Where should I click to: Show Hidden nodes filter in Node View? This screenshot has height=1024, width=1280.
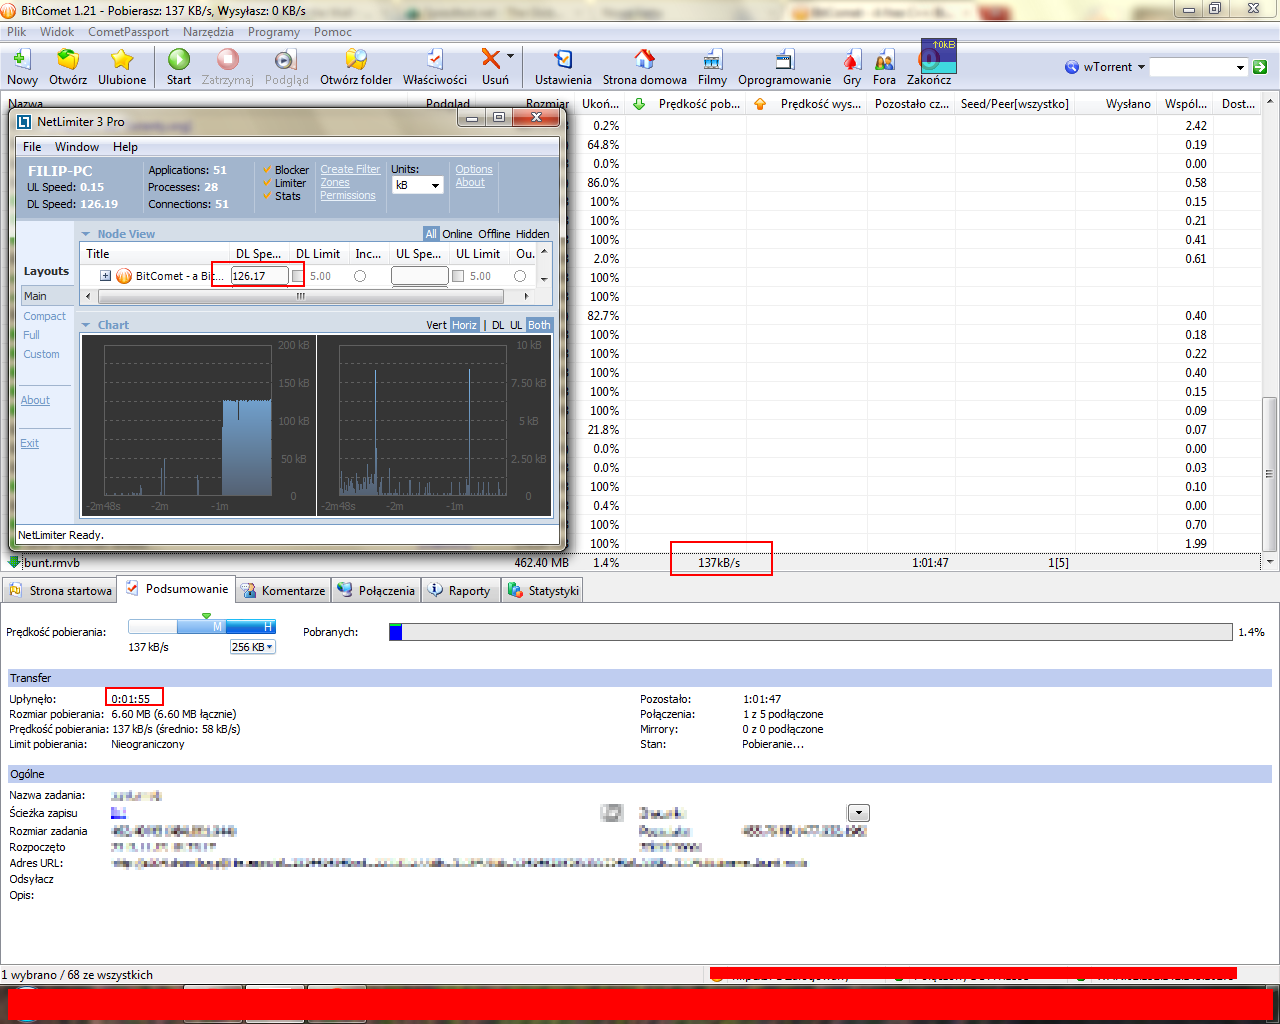pyautogui.click(x=533, y=234)
